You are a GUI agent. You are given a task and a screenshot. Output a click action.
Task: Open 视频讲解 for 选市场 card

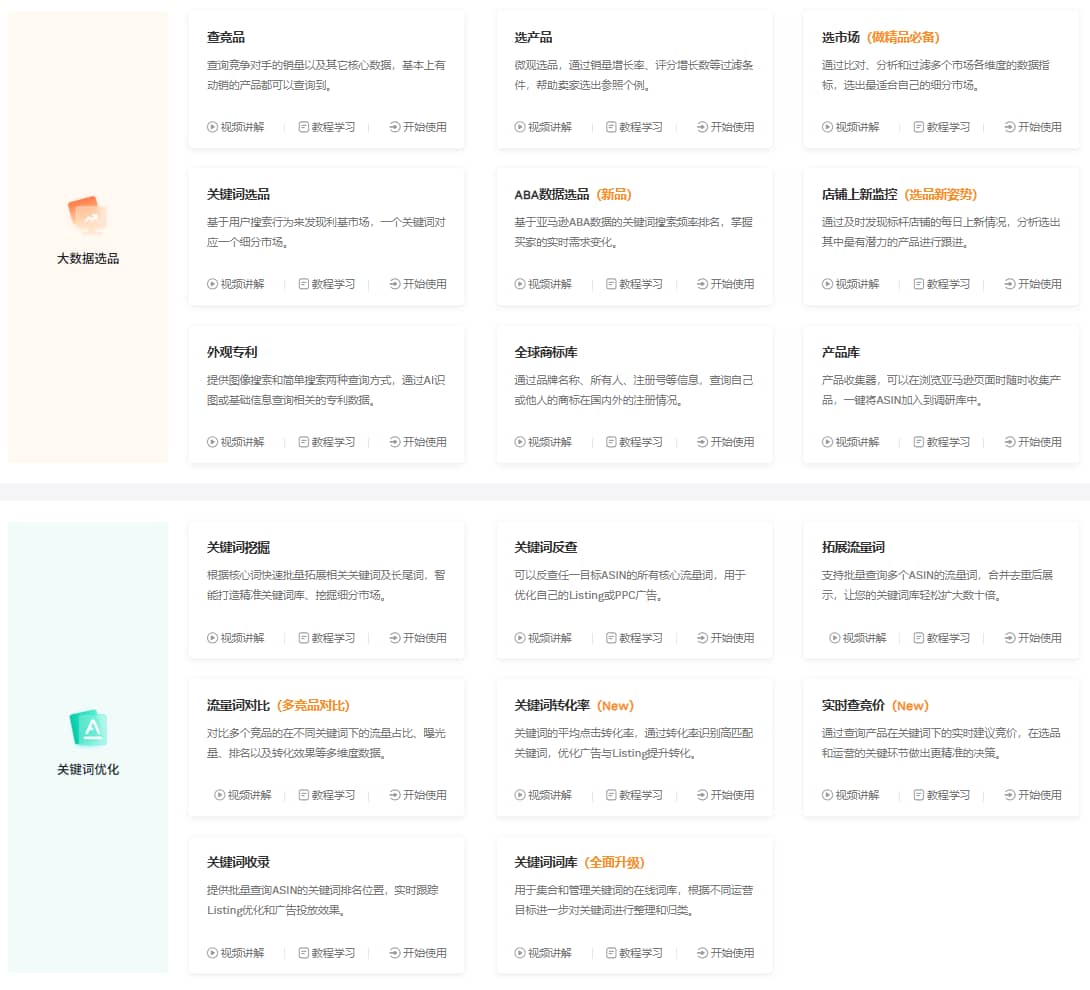850,127
